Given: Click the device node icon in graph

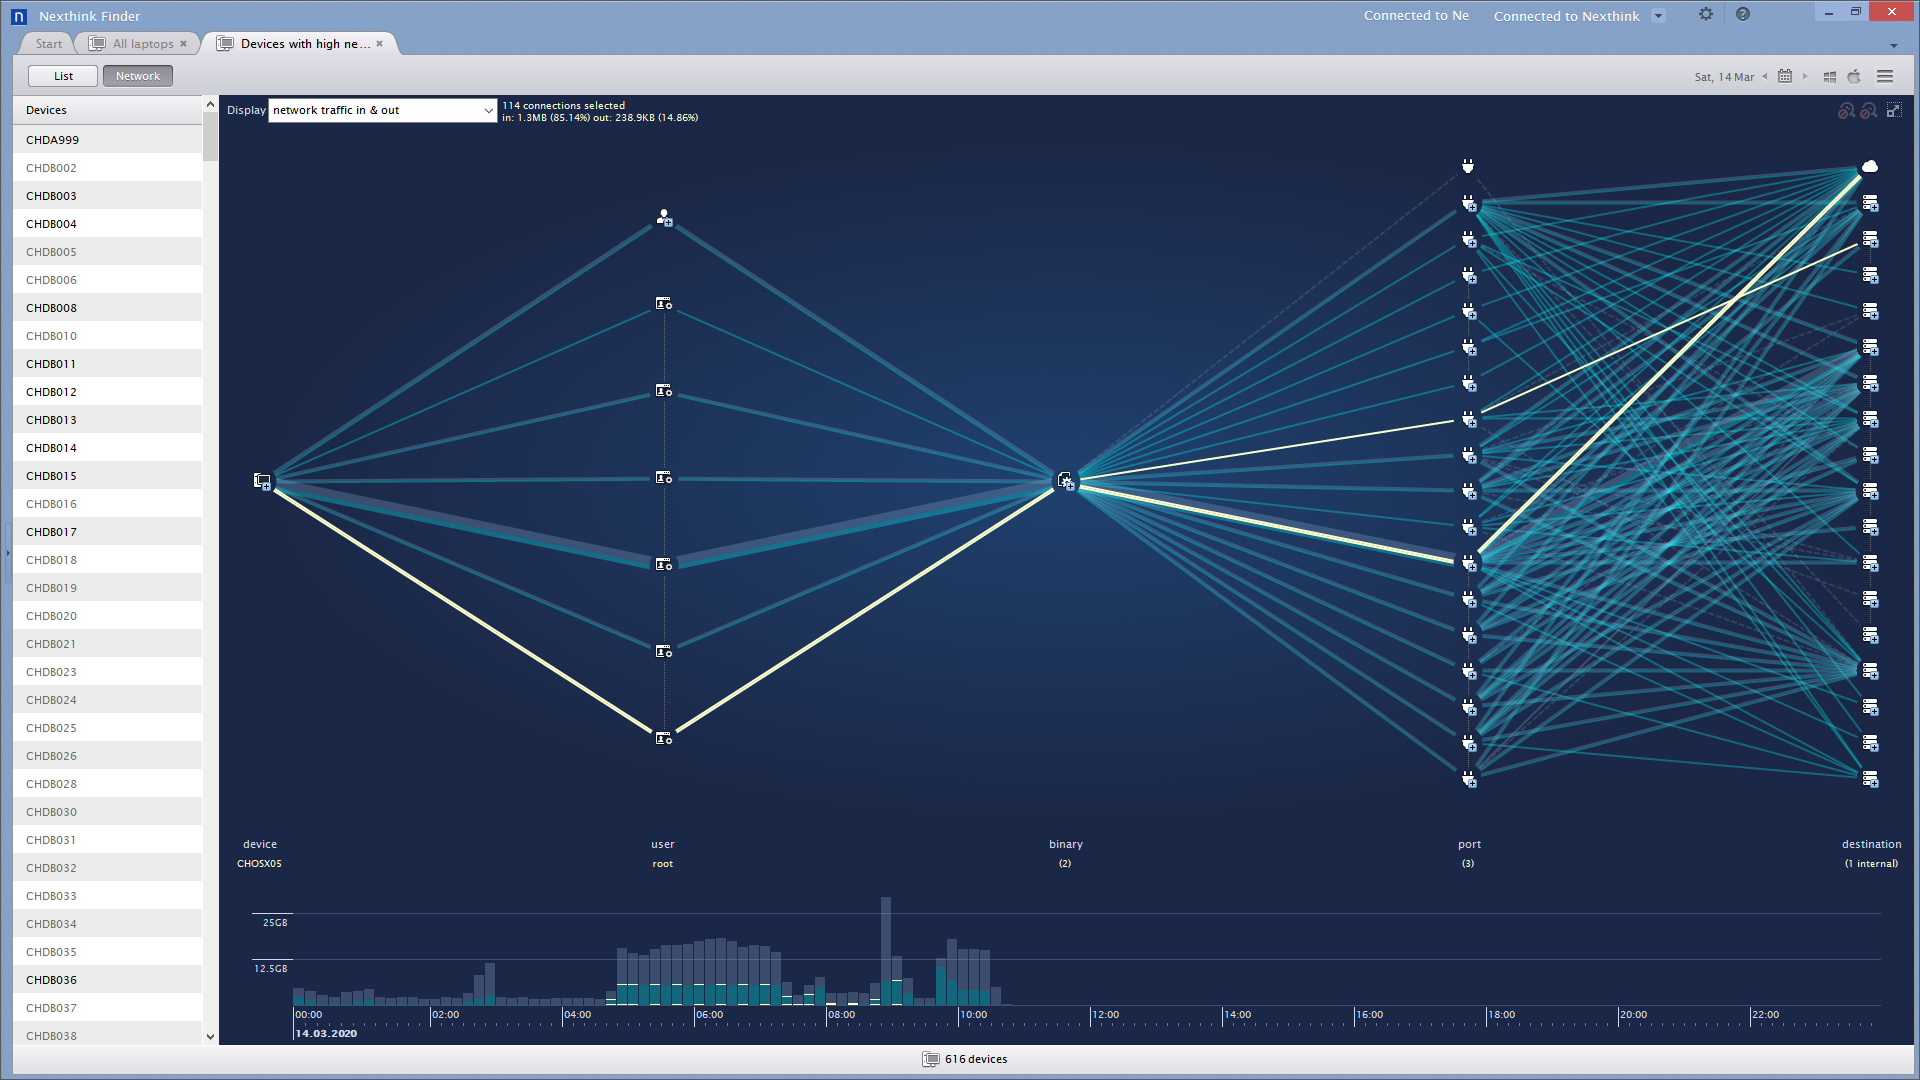Looking at the screenshot, I should (262, 481).
